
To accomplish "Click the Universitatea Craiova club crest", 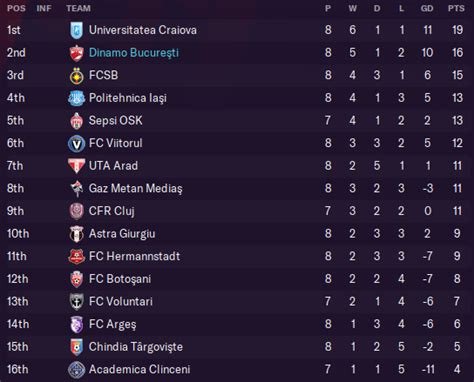I will [76, 30].
